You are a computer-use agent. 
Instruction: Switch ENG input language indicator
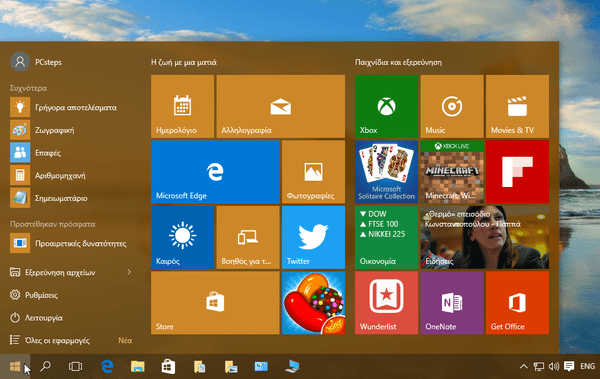tap(587, 366)
